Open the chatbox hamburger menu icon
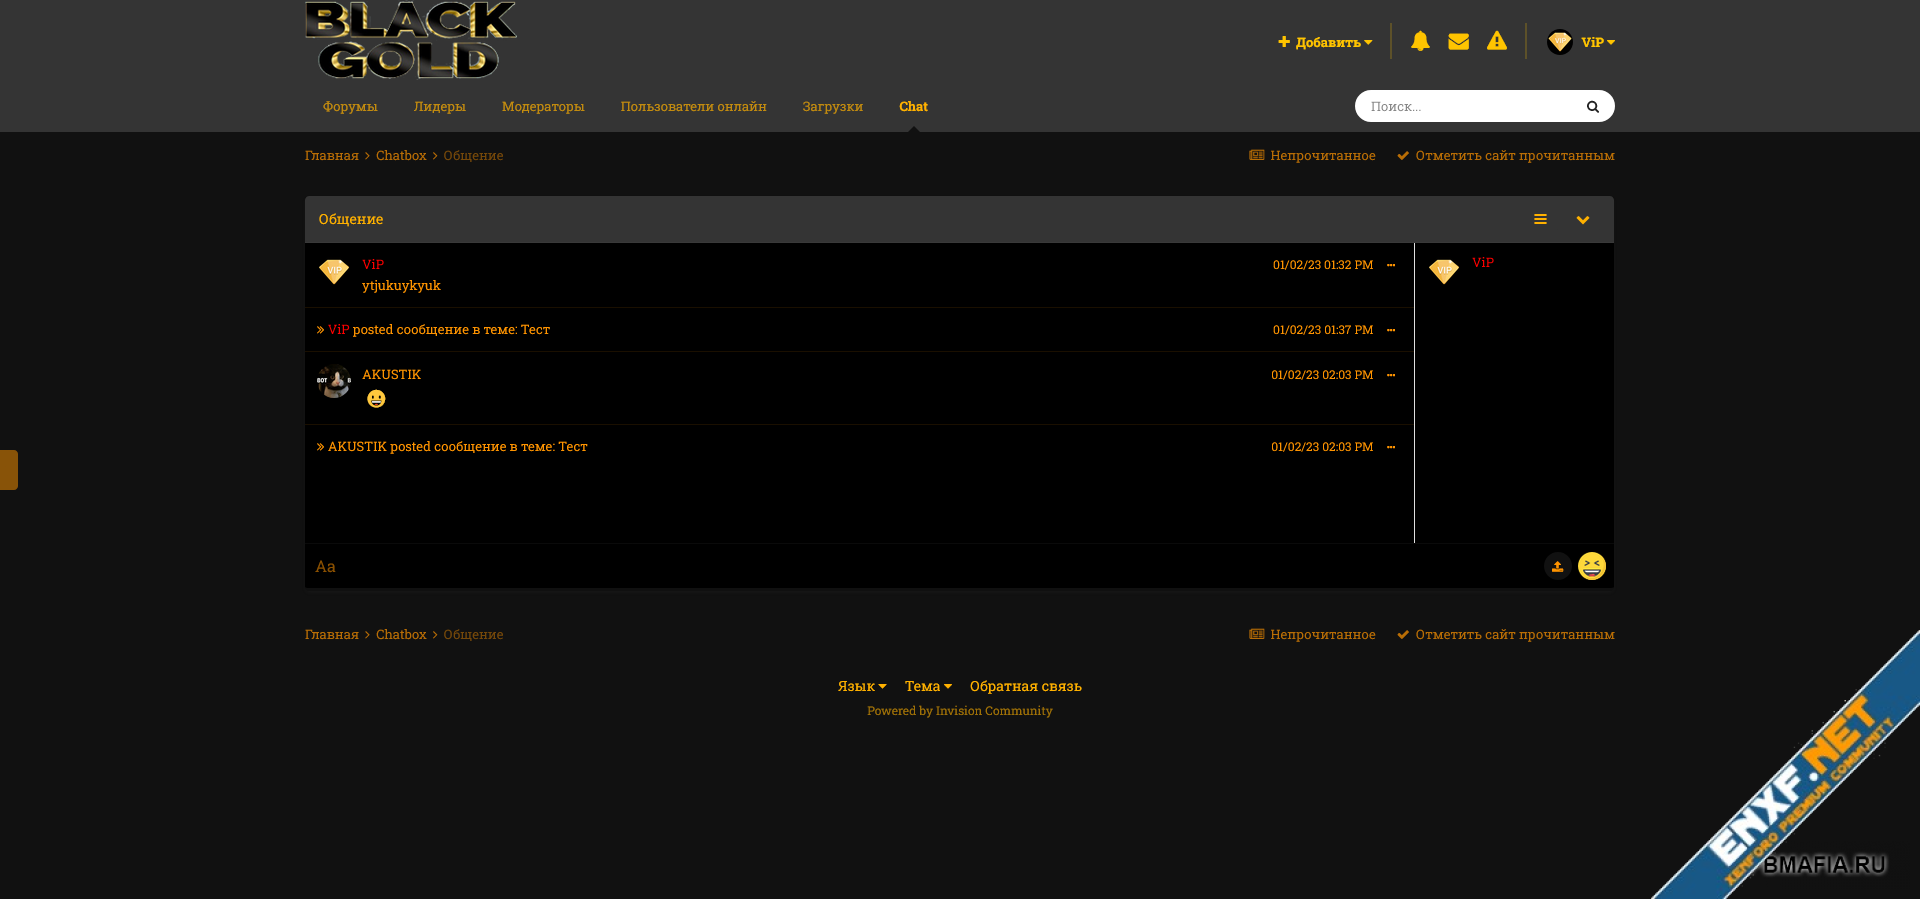 coord(1540,219)
